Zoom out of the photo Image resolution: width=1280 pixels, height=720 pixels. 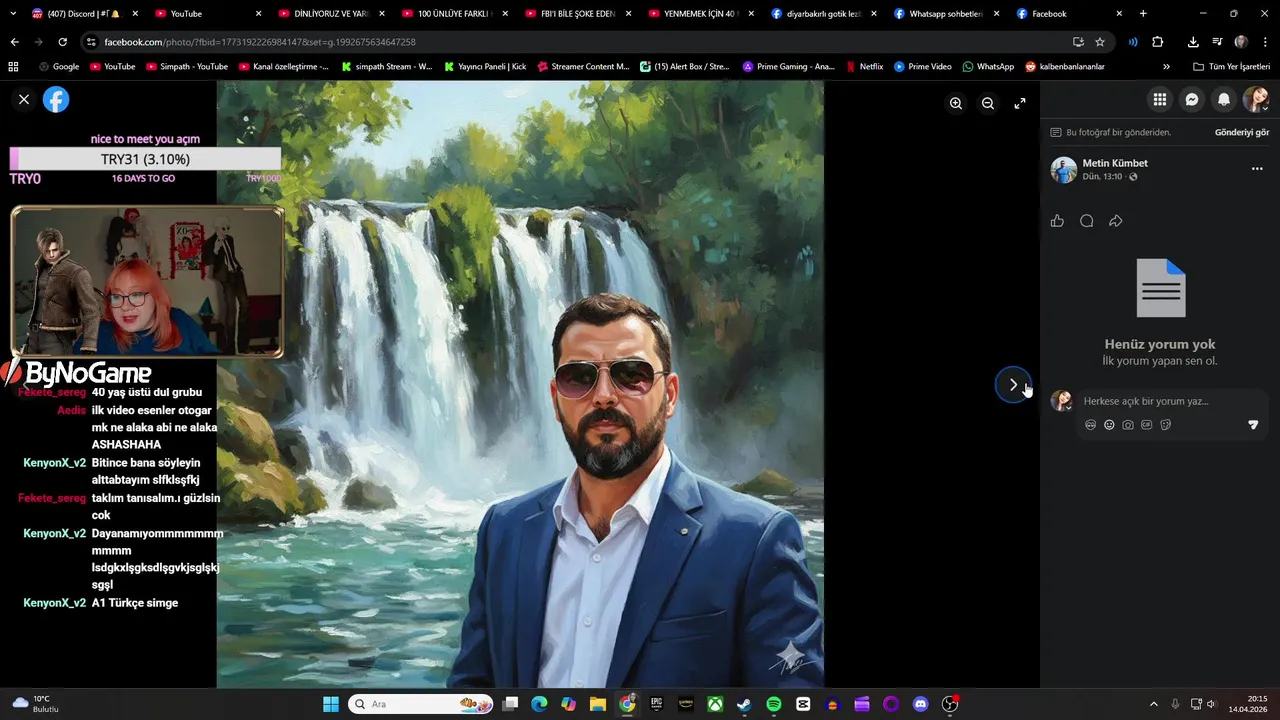pos(988,103)
